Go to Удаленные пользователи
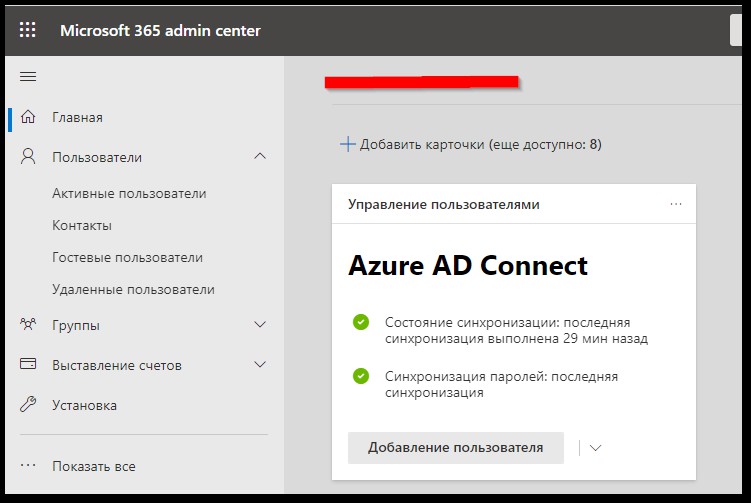Viewport: 751px width, 503px height. click(133, 289)
